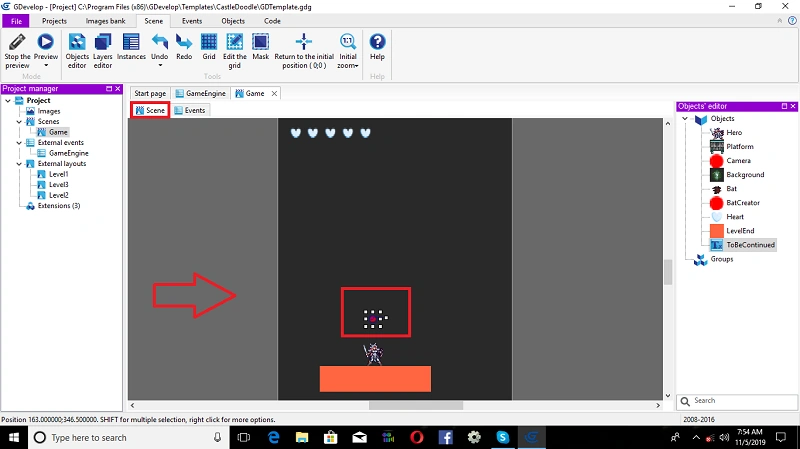The height and width of the screenshot is (449, 800).
Task: Select the Scene sub-tab
Action: [x=150, y=110]
